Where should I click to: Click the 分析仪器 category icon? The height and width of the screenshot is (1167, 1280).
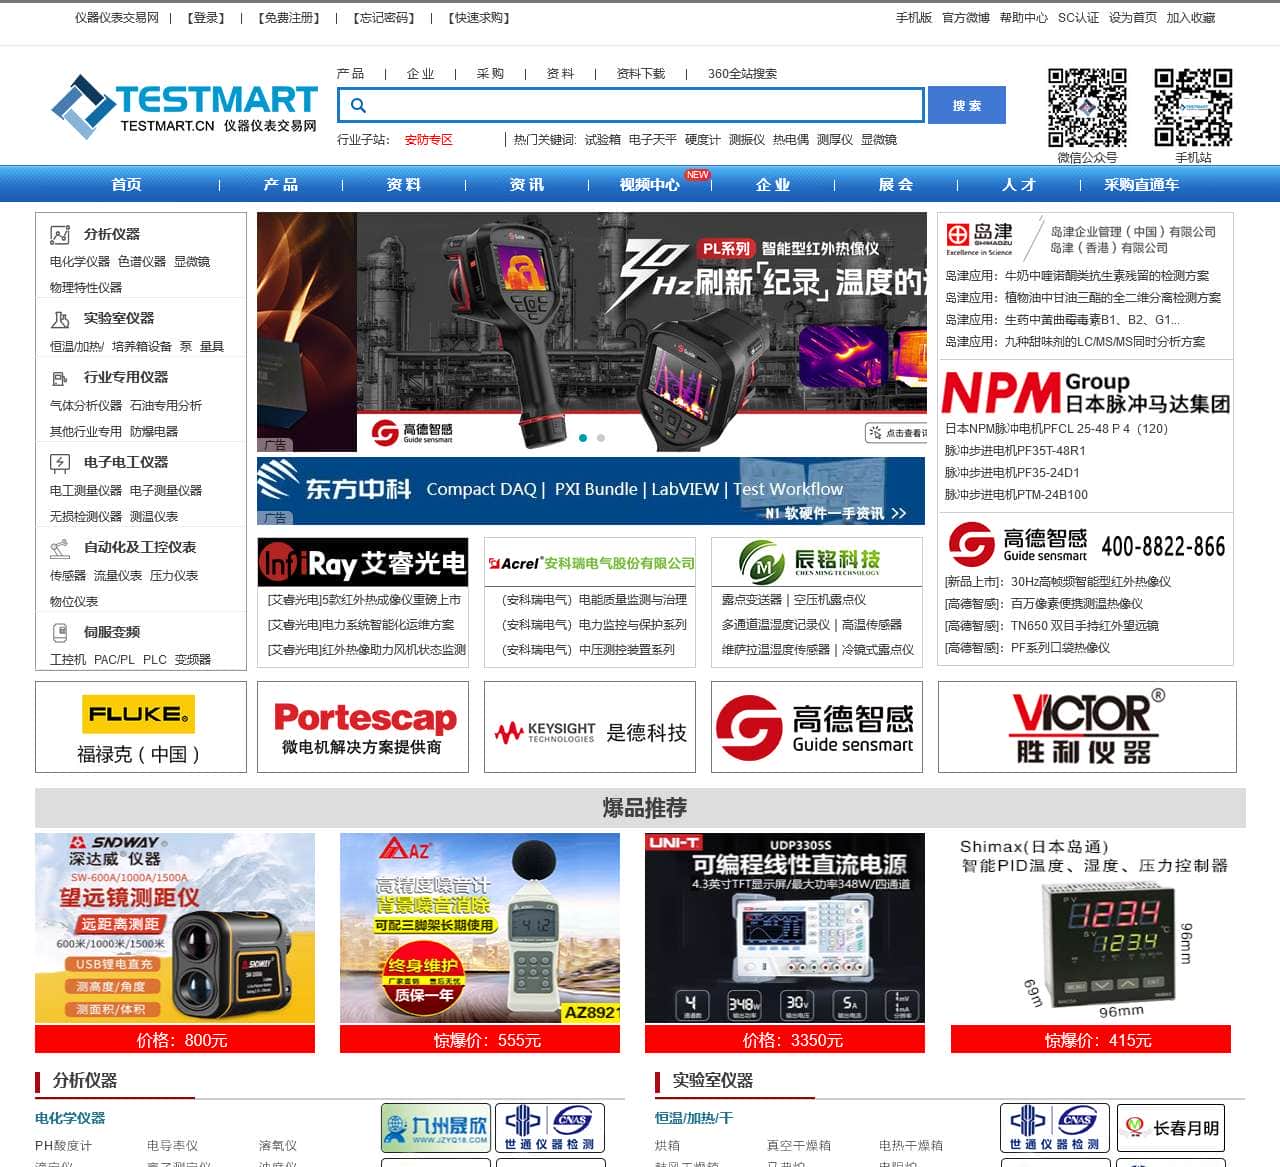point(60,234)
